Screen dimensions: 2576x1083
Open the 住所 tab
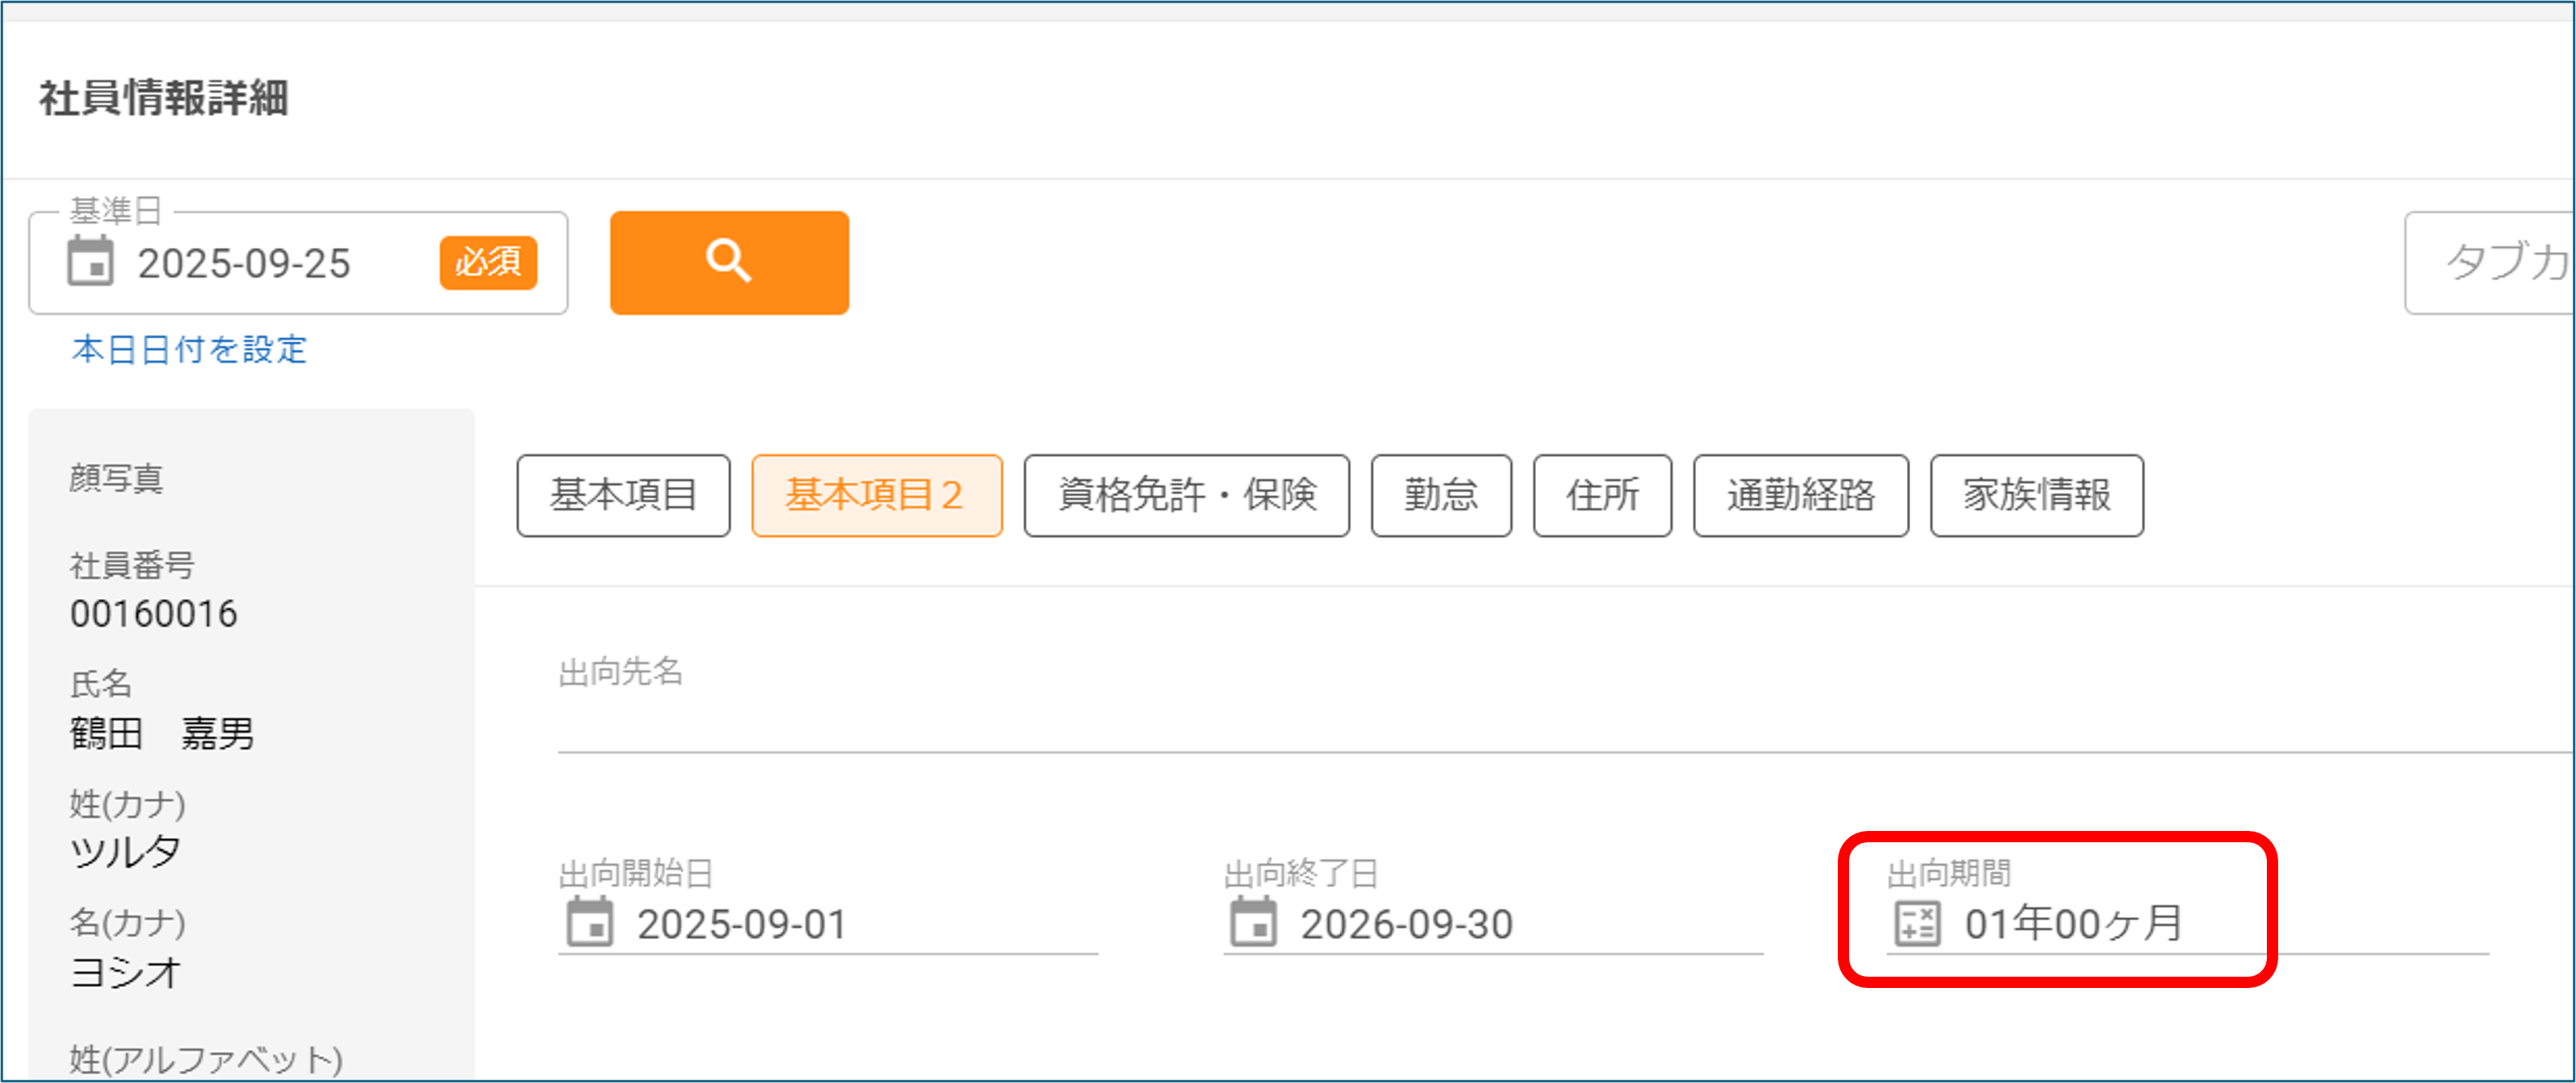(1602, 495)
